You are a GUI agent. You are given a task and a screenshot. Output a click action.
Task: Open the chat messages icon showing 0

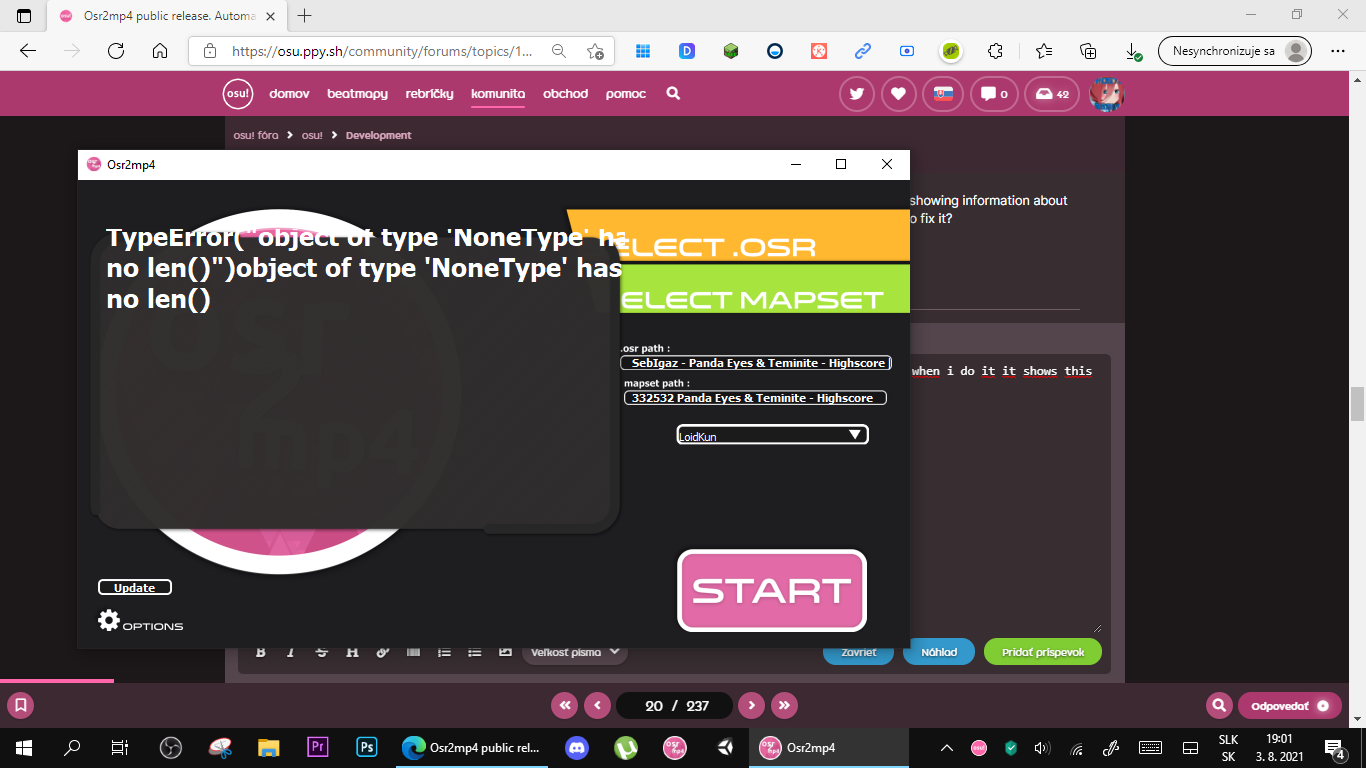tap(994, 94)
